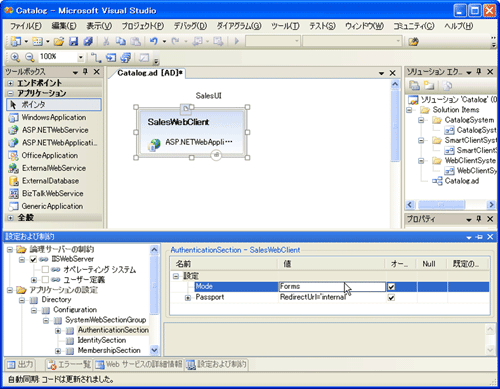Click the diagram routing icon next to zoom box

[x=96, y=57]
